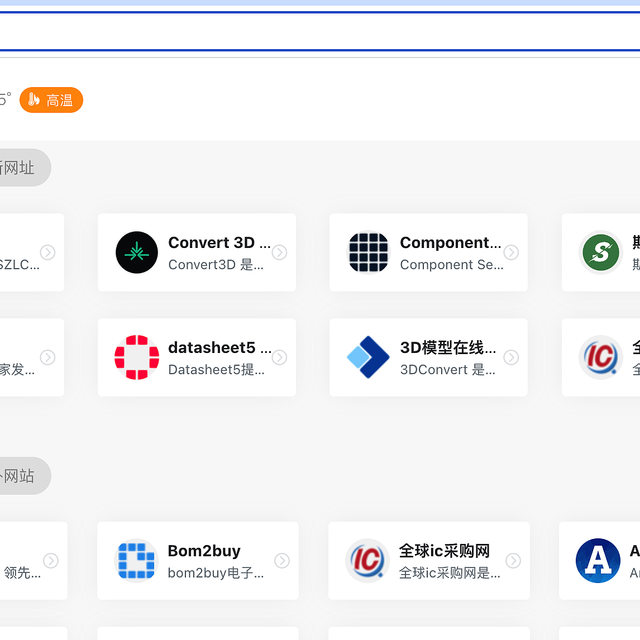Click the arrow on the Component card
Viewport: 640px width, 640px height.
[511, 253]
